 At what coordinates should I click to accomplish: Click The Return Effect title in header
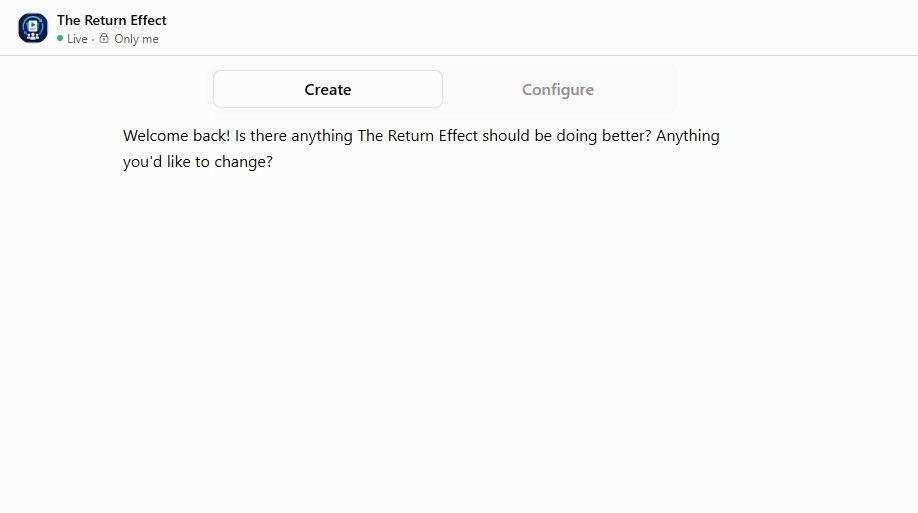pyautogui.click(x=112, y=20)
